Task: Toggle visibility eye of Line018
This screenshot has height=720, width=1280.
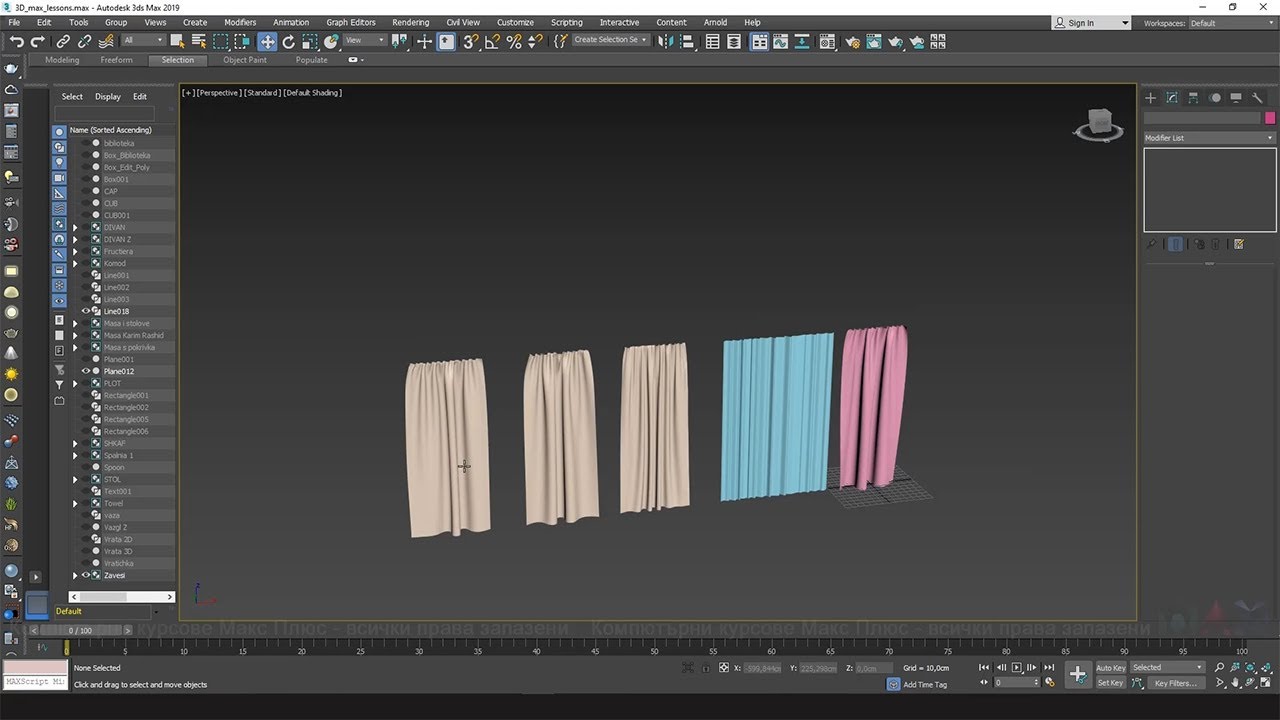Action: pyautogui.click(x=85, y=311)
